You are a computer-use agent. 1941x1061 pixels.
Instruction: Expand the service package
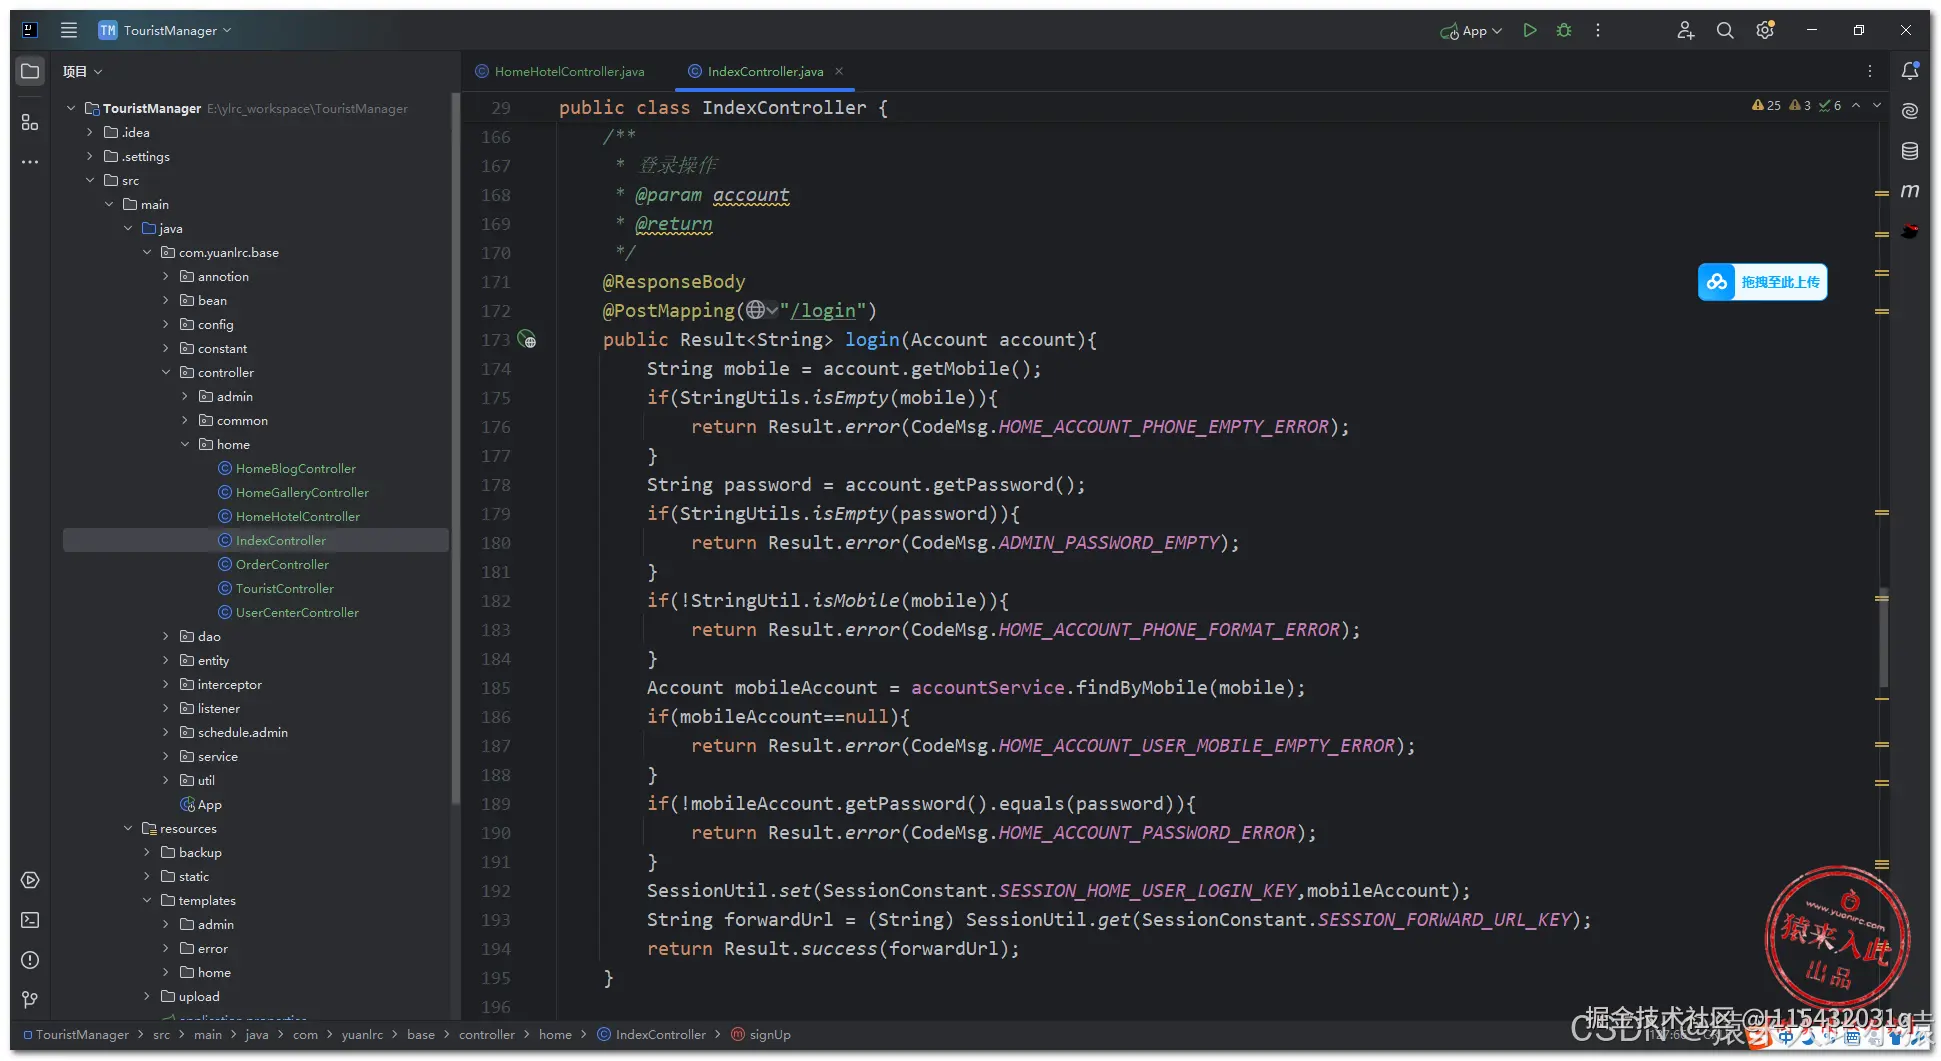pos(166,756)
